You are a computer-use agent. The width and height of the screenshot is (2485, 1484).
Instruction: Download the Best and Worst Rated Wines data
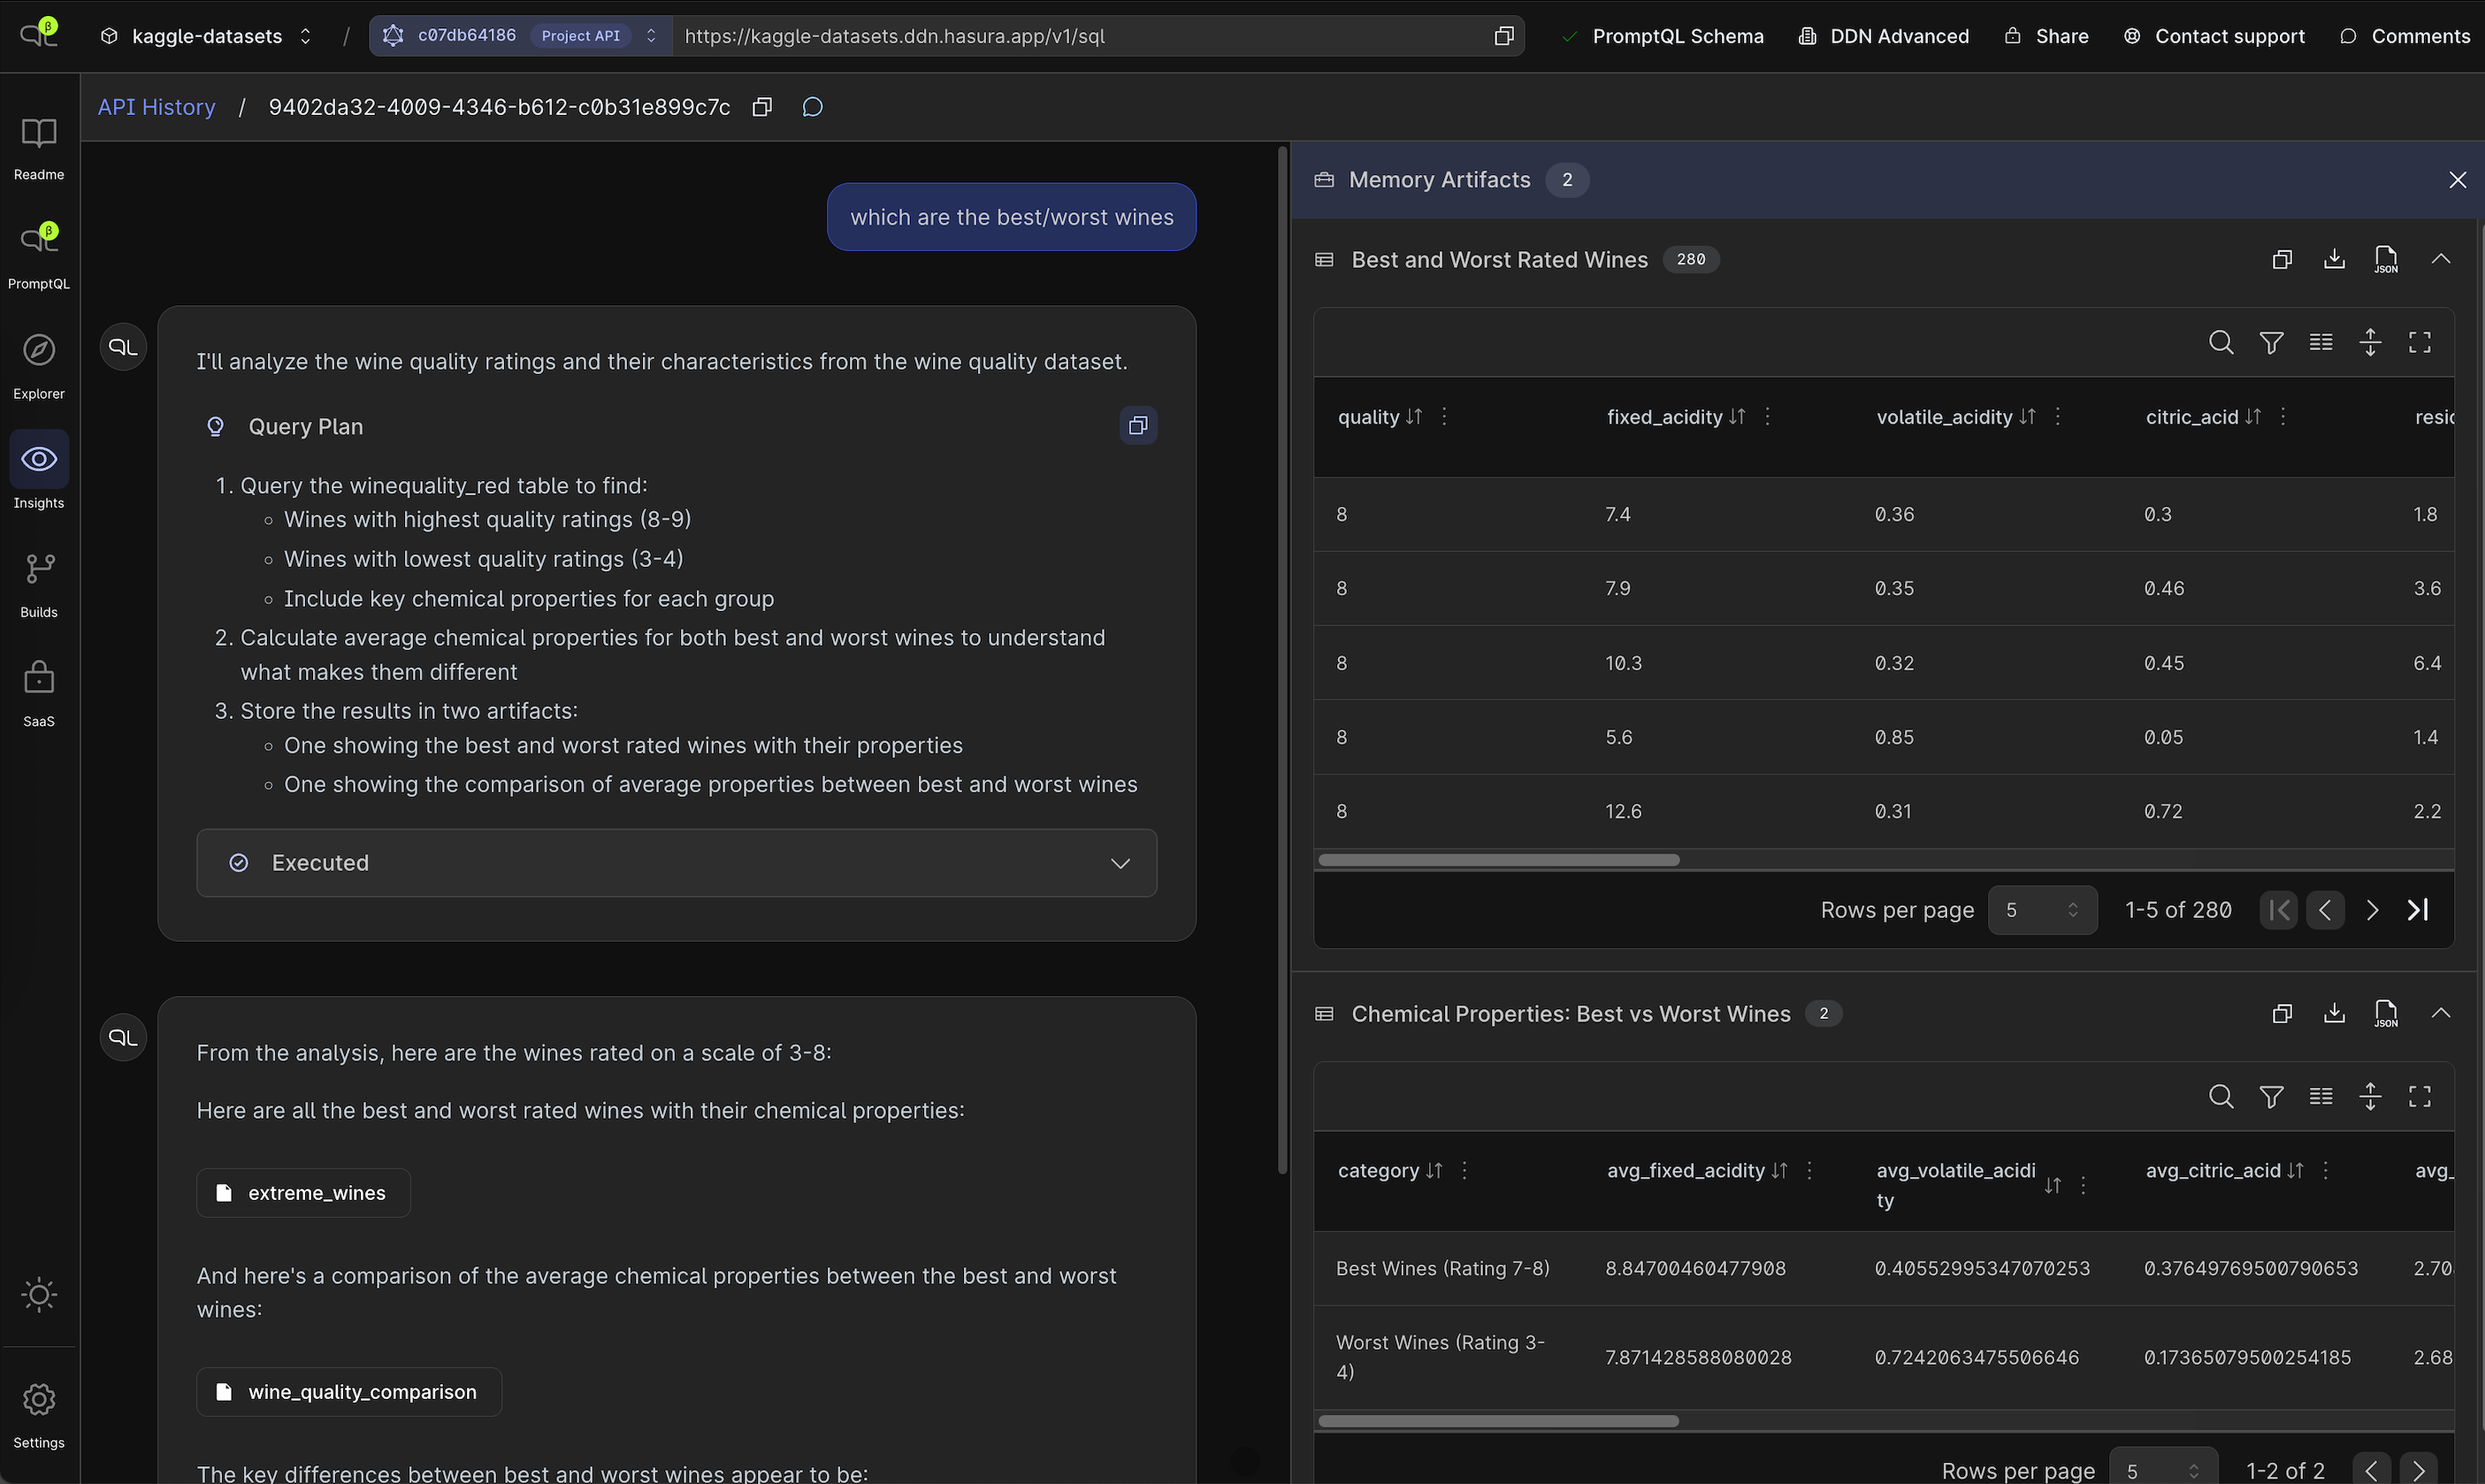[x=2334, y=259]
